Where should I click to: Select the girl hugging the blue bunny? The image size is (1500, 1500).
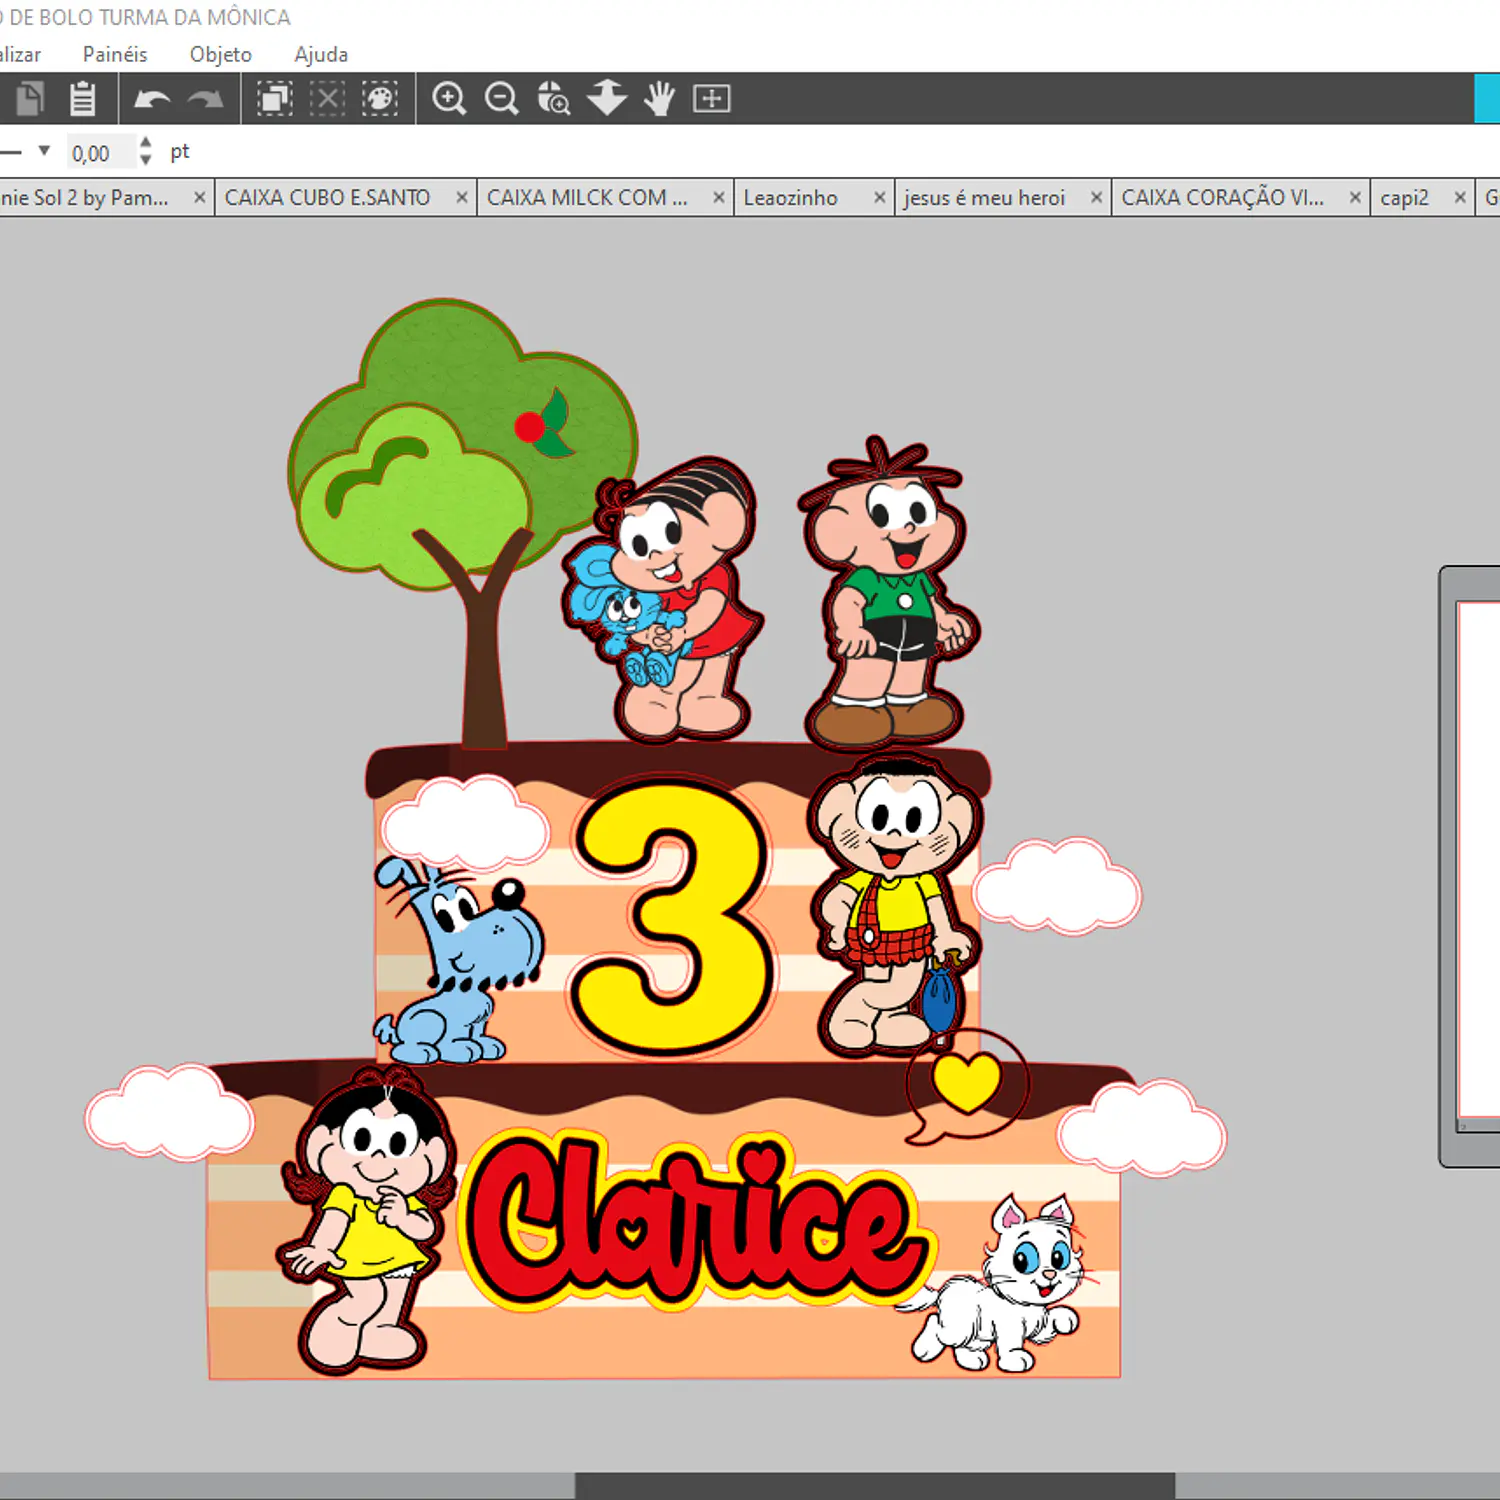coord(662,600)
